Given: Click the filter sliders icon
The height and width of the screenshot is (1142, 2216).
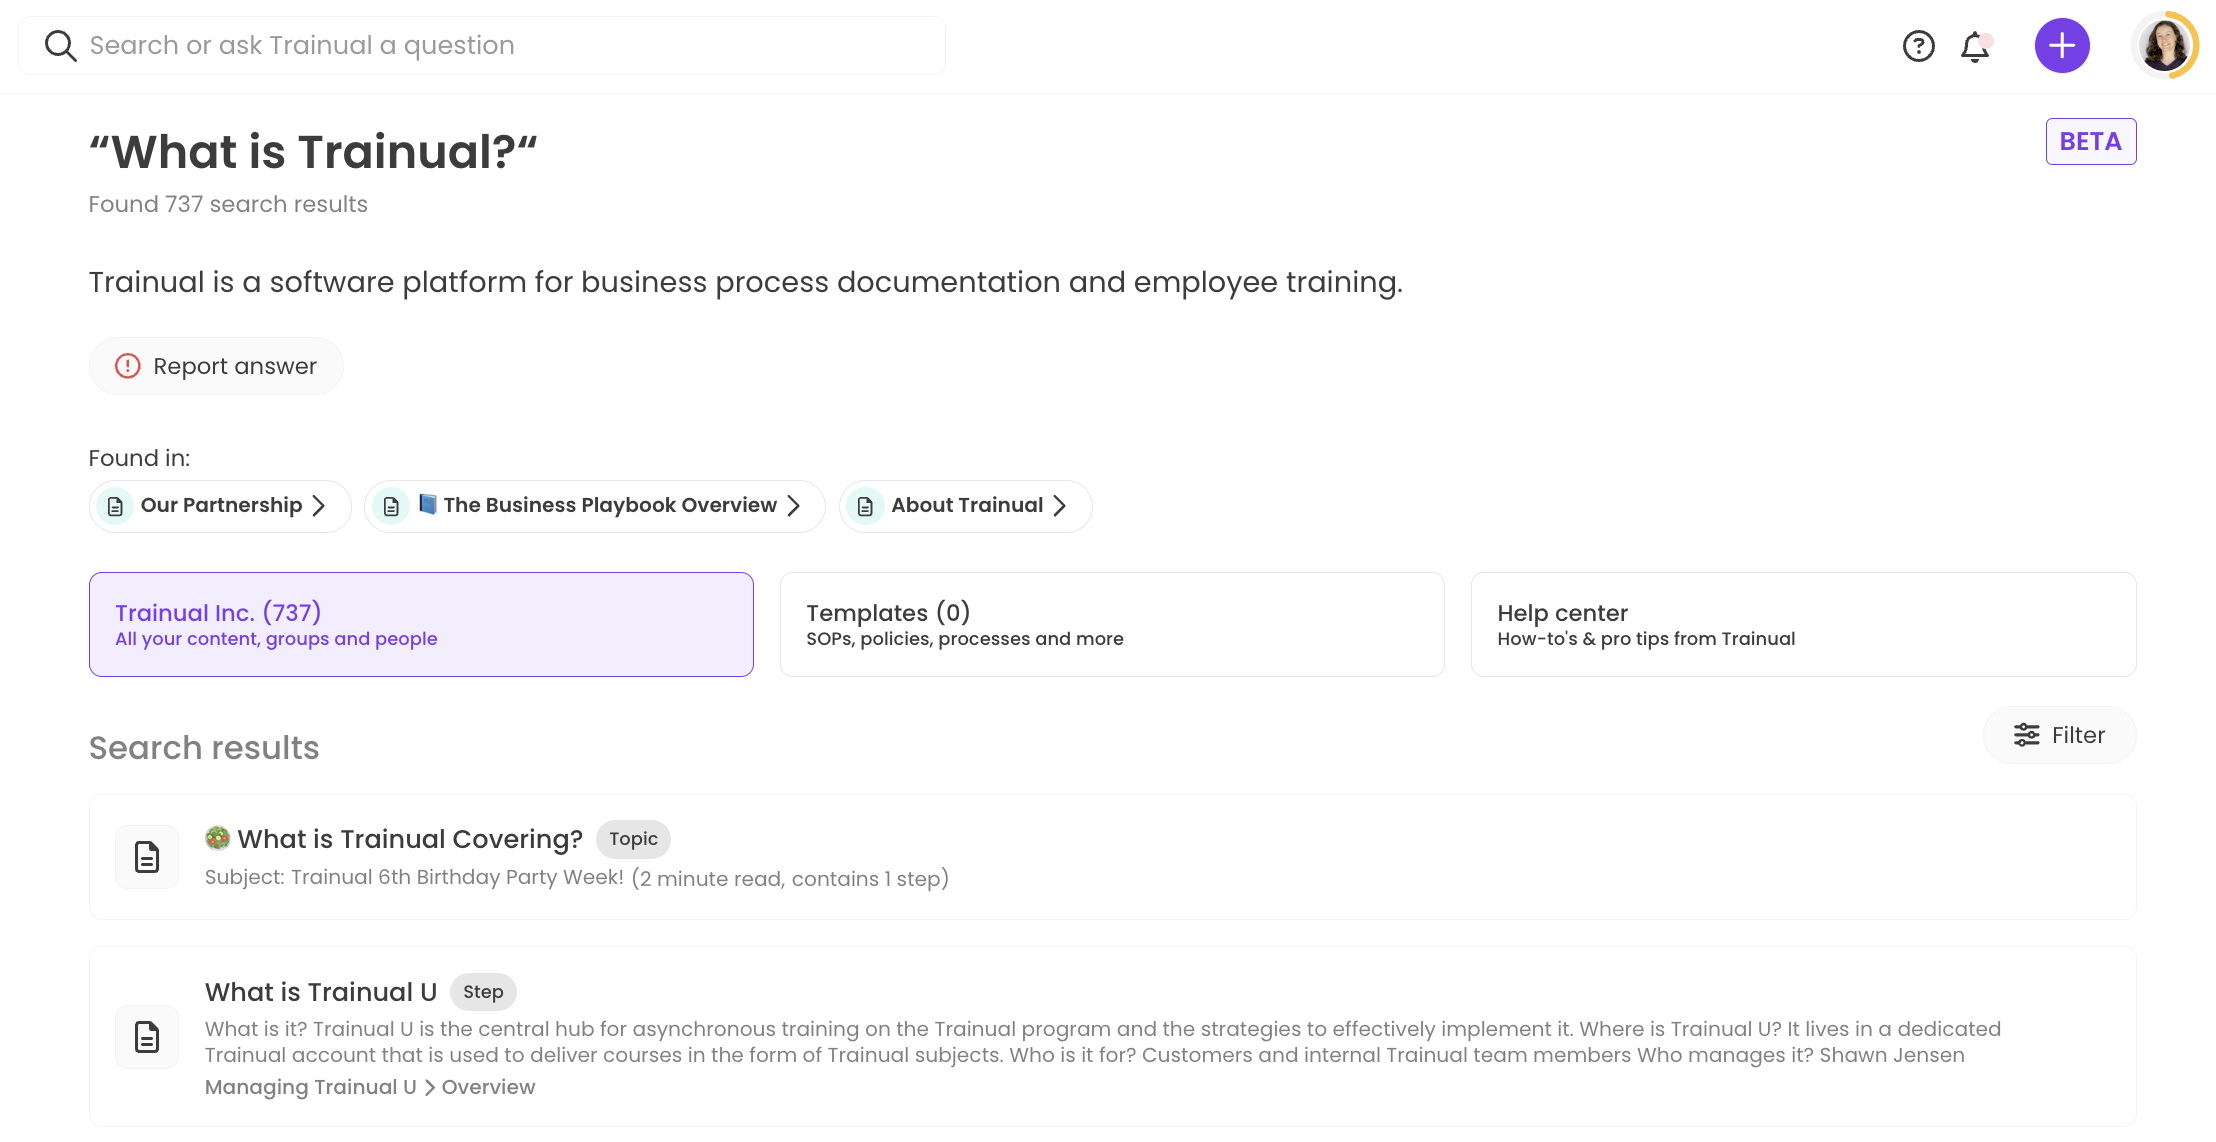Looking at the screenshot, I should point(2026,735).
